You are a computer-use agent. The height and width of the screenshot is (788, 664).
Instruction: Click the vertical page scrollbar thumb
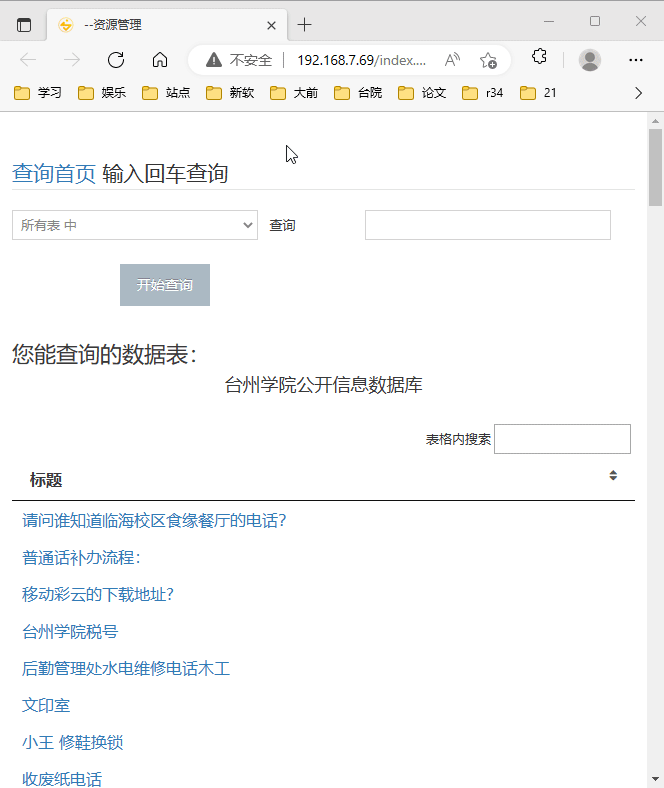(655, 166)
